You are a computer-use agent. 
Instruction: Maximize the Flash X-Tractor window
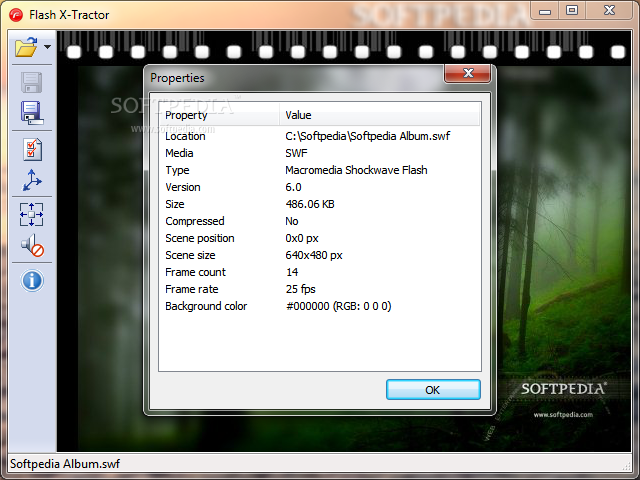pyautogui.click(x=572, y=11)
